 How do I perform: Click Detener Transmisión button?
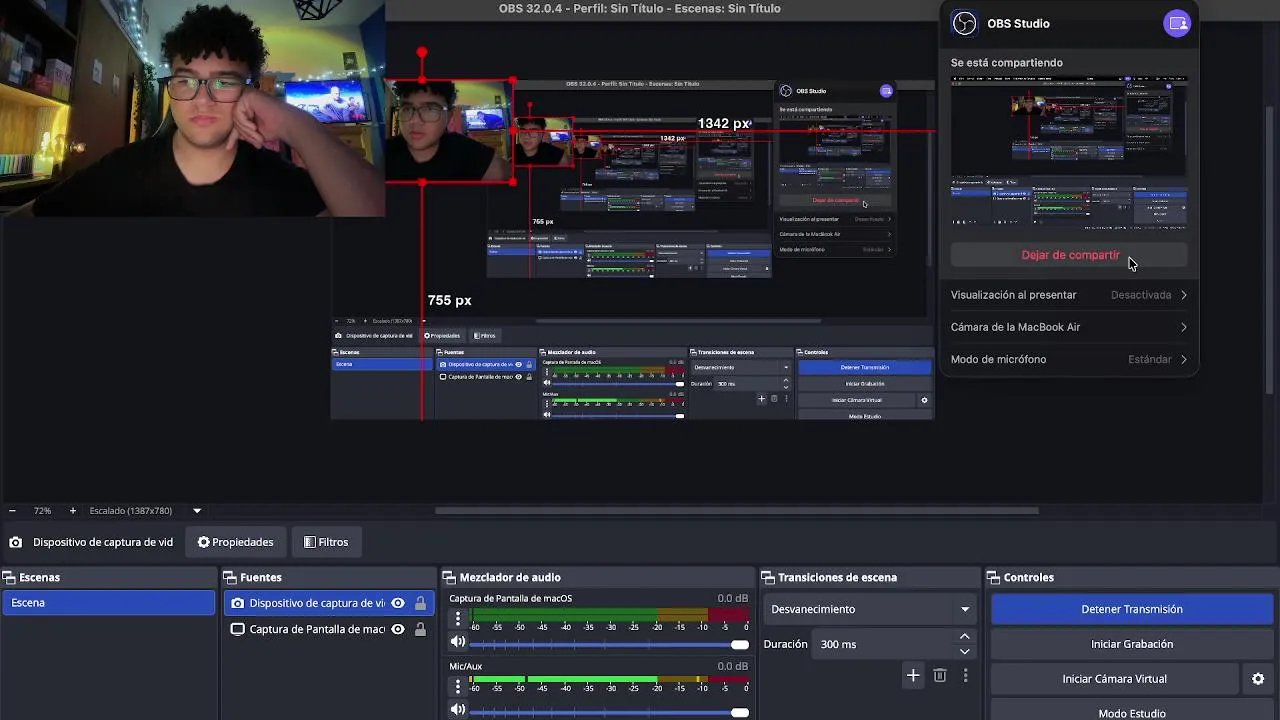(1132, 609)
